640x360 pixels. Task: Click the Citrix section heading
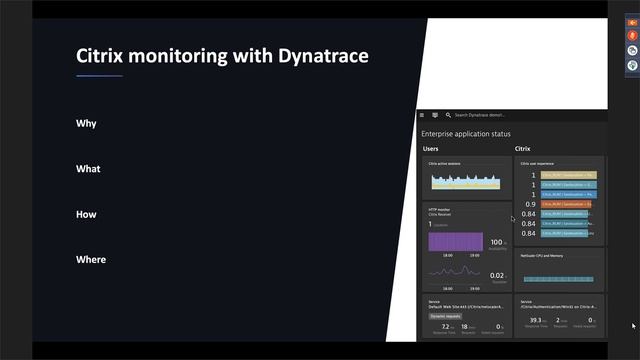tap(522, 149)
